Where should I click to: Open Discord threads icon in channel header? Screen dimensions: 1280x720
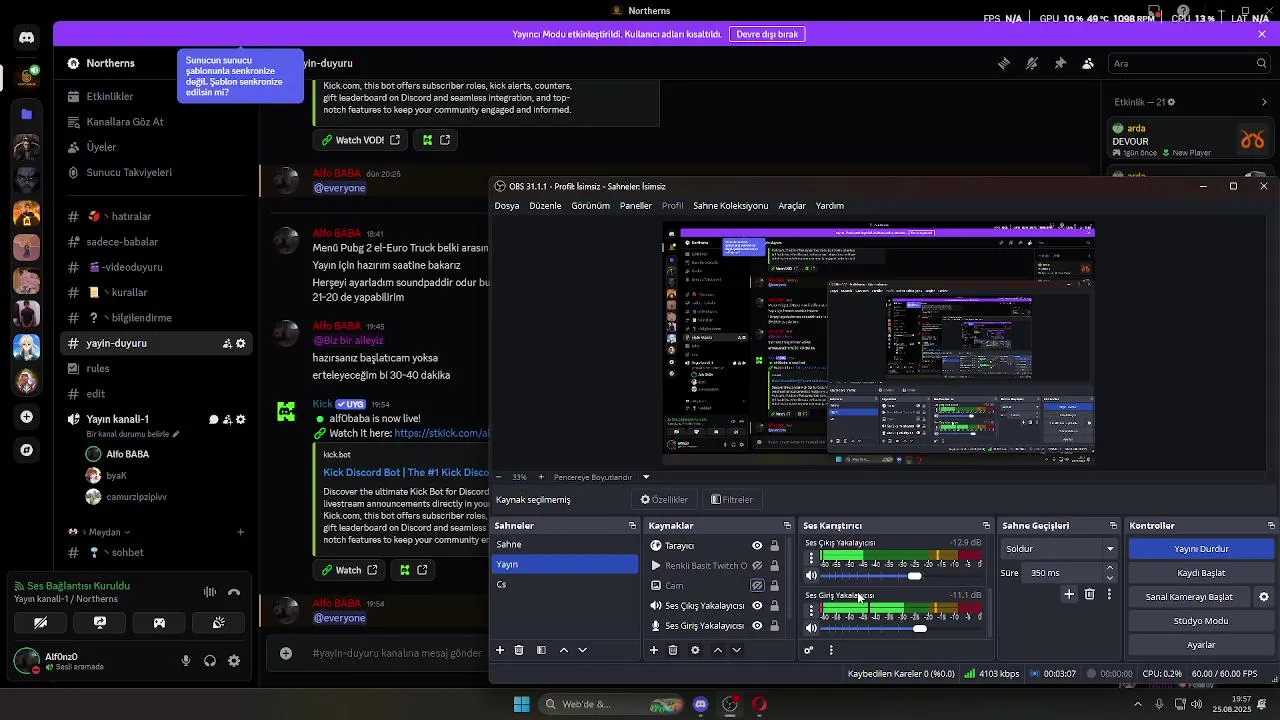pyautogui.click(x=1004, y=63)
